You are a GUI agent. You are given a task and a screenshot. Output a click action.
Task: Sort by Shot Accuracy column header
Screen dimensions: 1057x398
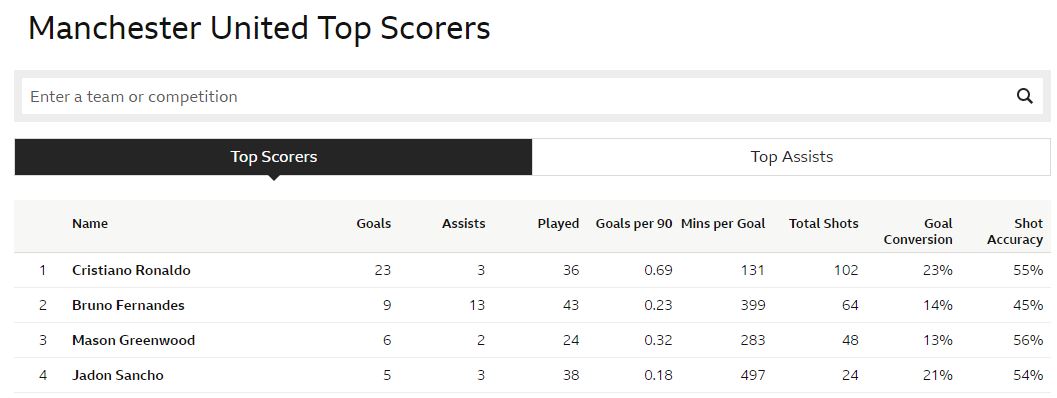pyautogui.click(x=1015, y=231)
